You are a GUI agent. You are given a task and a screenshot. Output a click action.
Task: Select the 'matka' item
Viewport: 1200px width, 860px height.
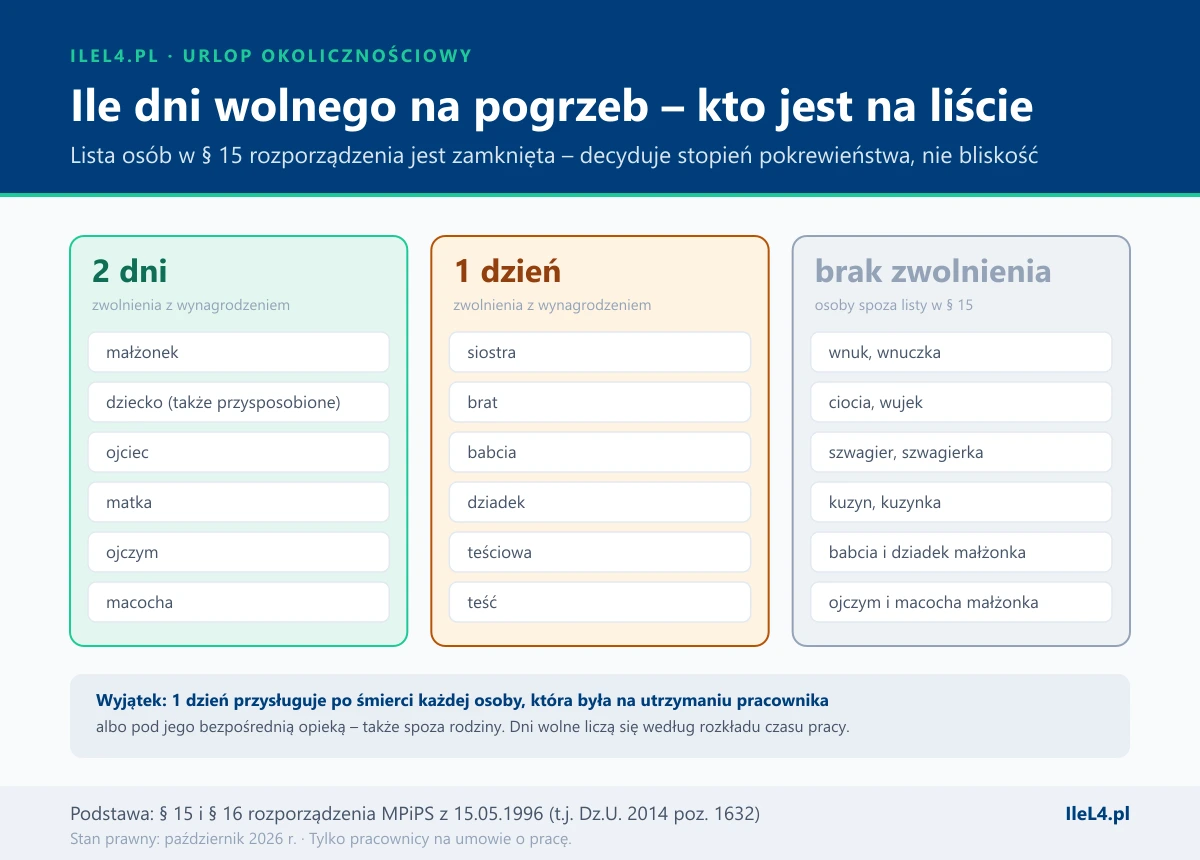pos(238,502)
